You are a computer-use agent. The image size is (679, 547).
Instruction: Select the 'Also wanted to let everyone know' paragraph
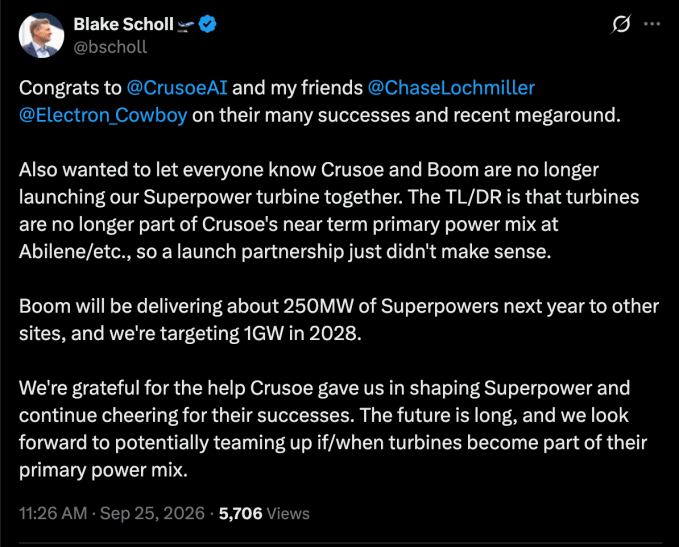point(329,210)
